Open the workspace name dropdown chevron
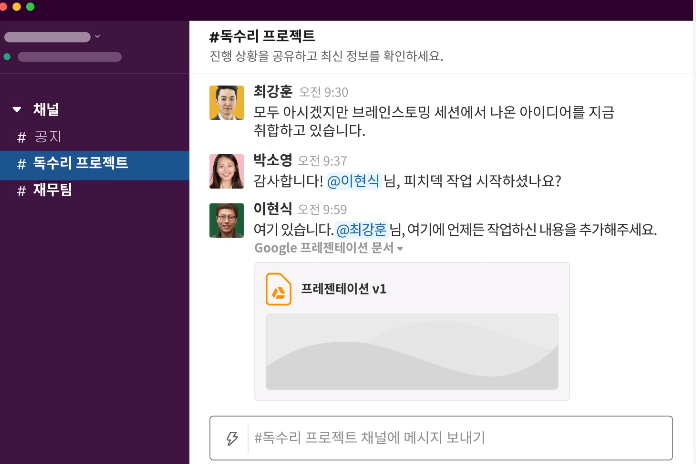The image size is (696, 464). [97, 37]
